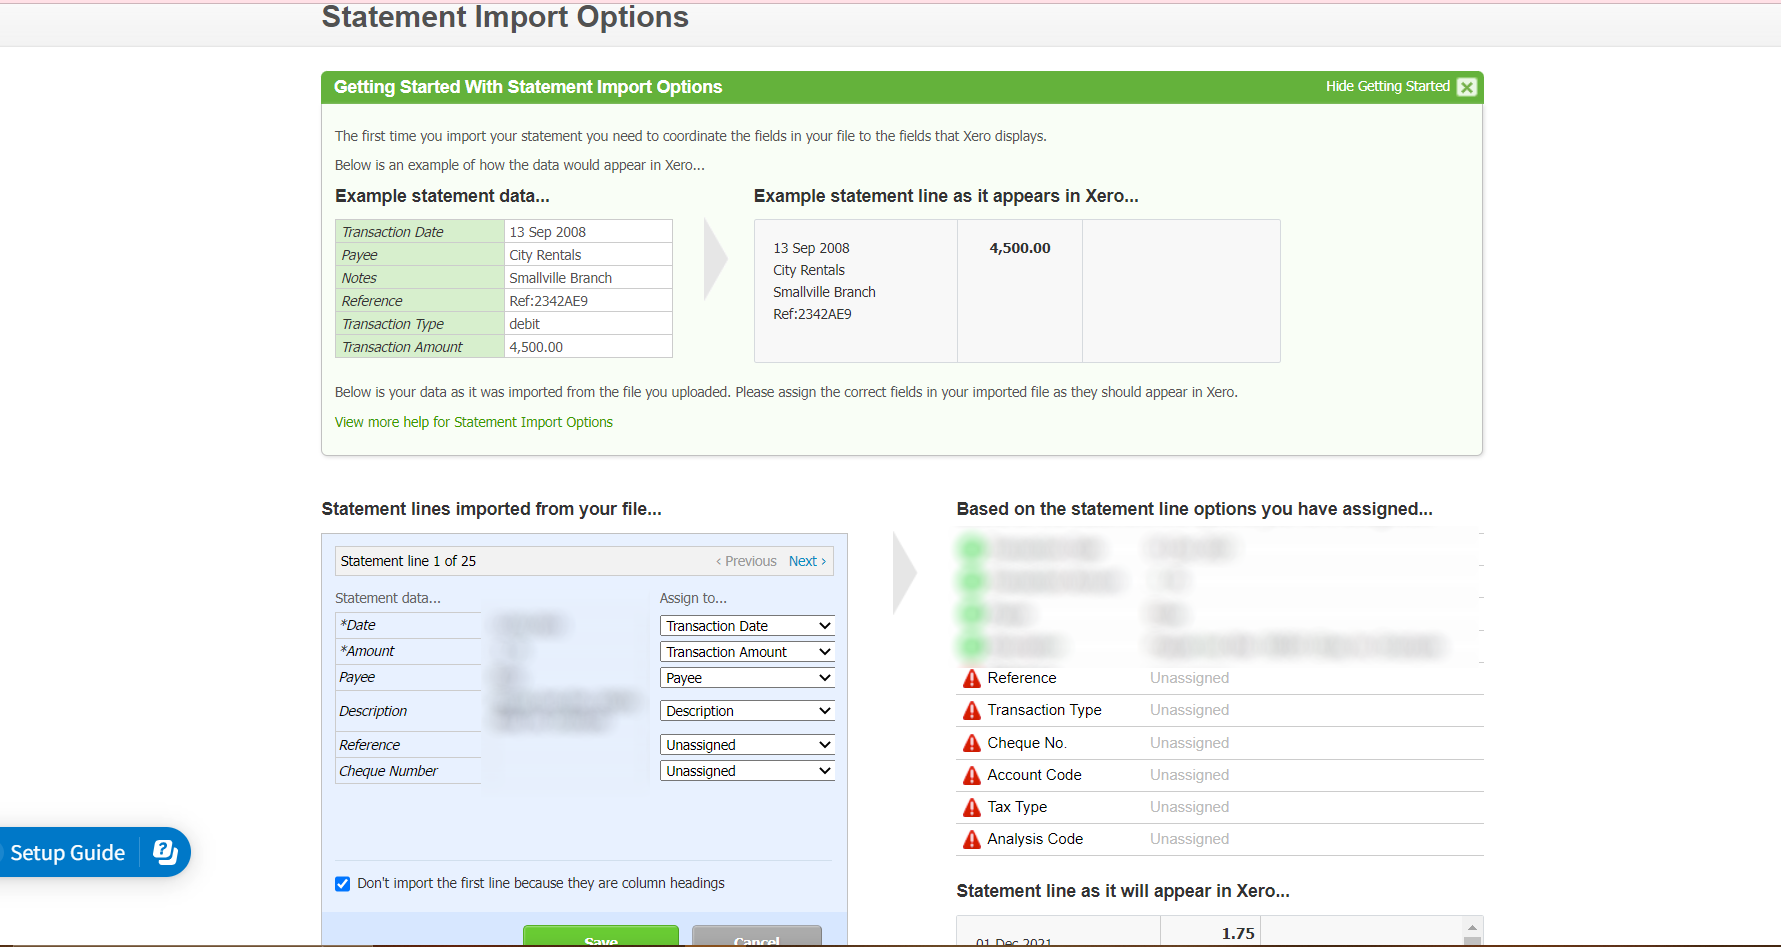The height and width of the screenshot is (947, 1781).
Task: Click the Unassigned value beside Analysis Code
Action: (x=1189, y=839)
